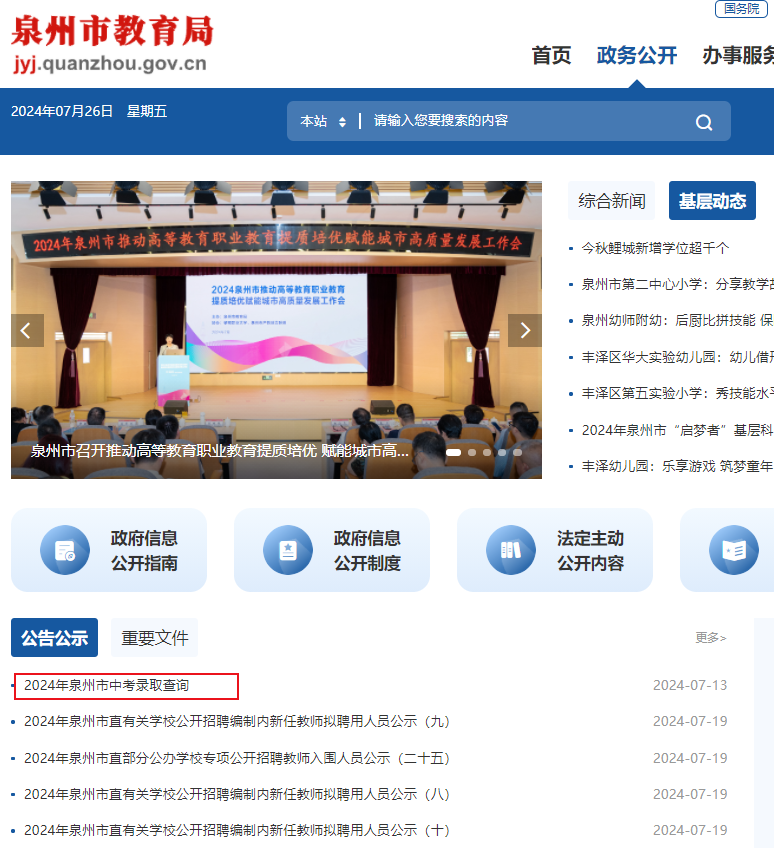Click the partially visible open-book icon card

coord(727,550)
